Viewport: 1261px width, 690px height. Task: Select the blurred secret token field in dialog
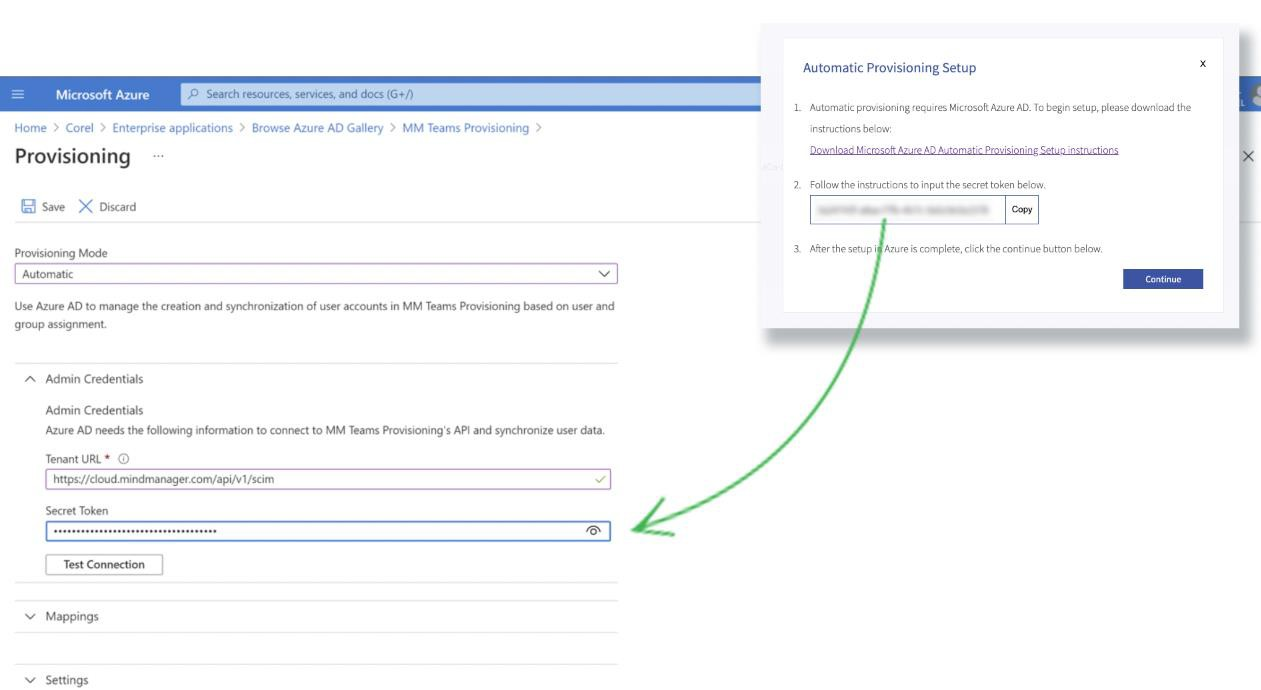click(907, 209)
